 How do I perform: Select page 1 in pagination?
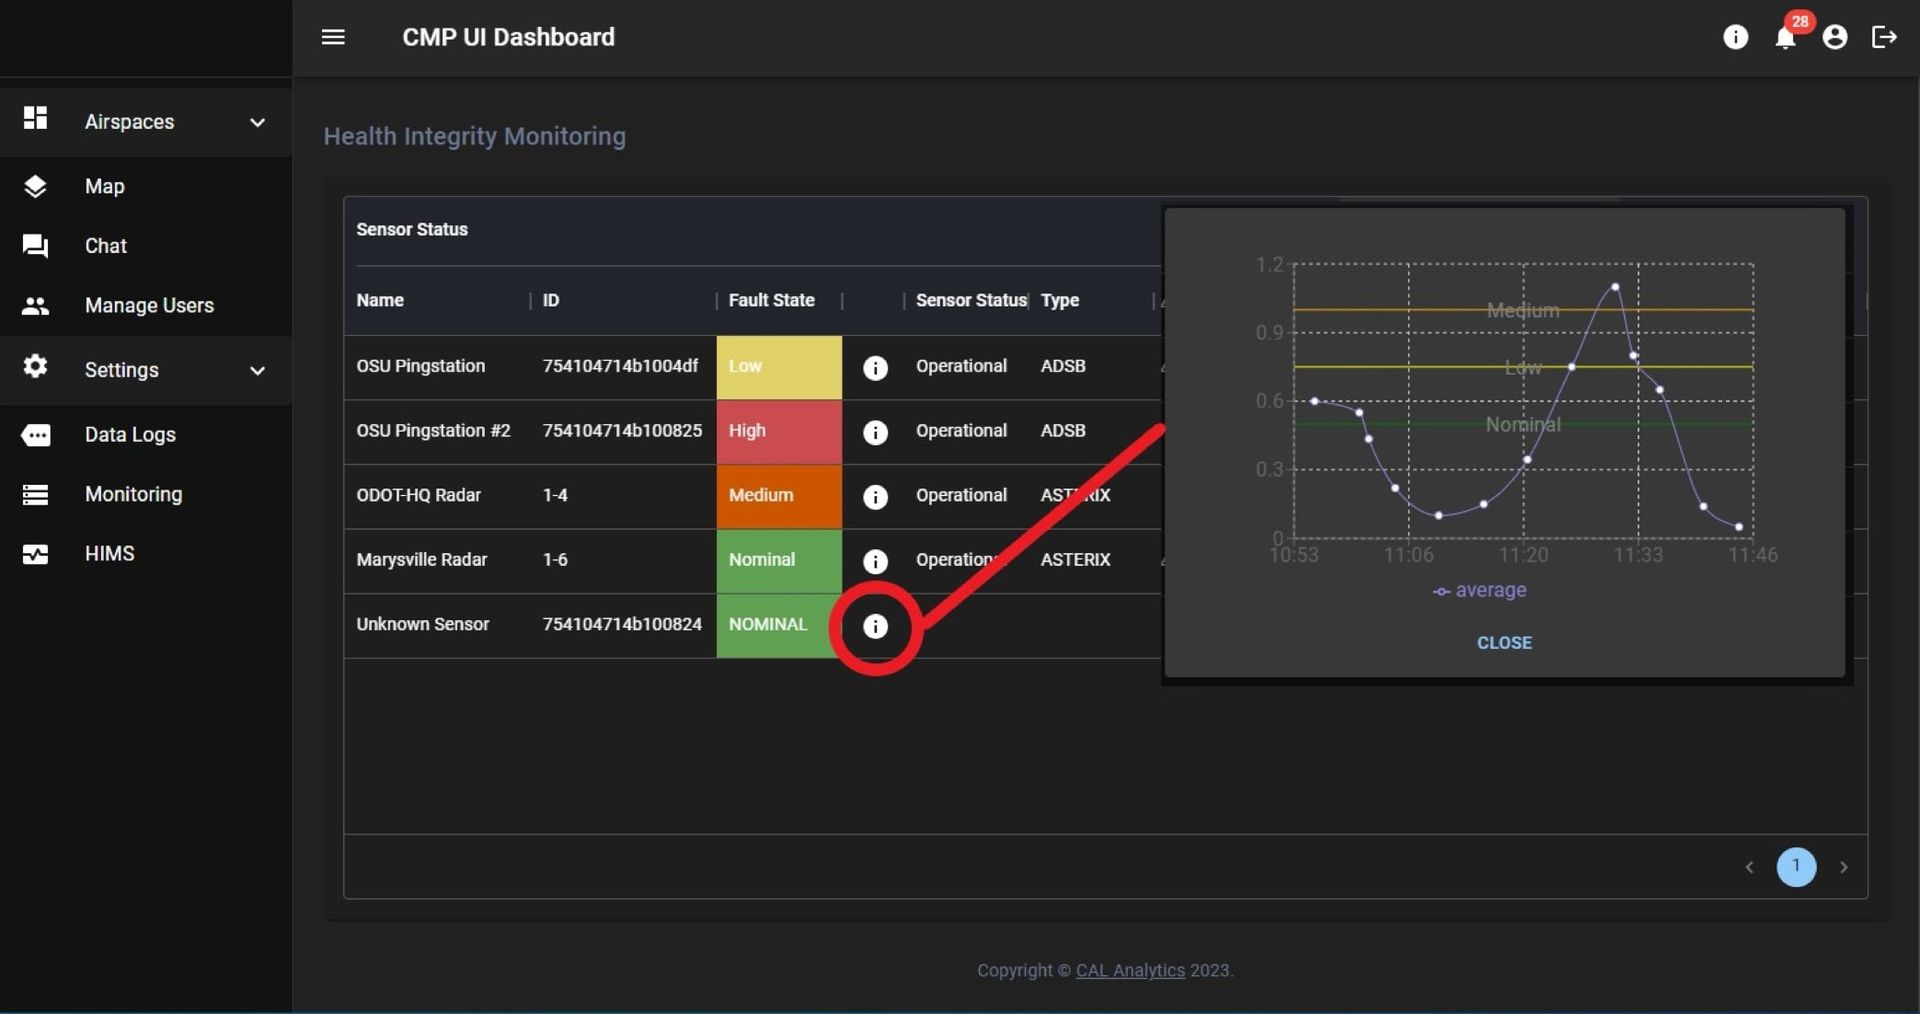point(1795,867)
